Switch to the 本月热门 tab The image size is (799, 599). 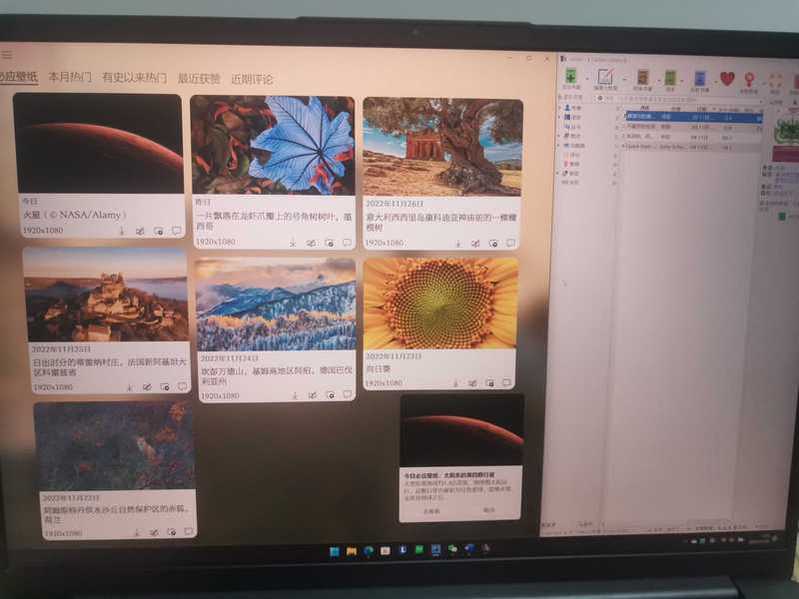tap(70, 77)
